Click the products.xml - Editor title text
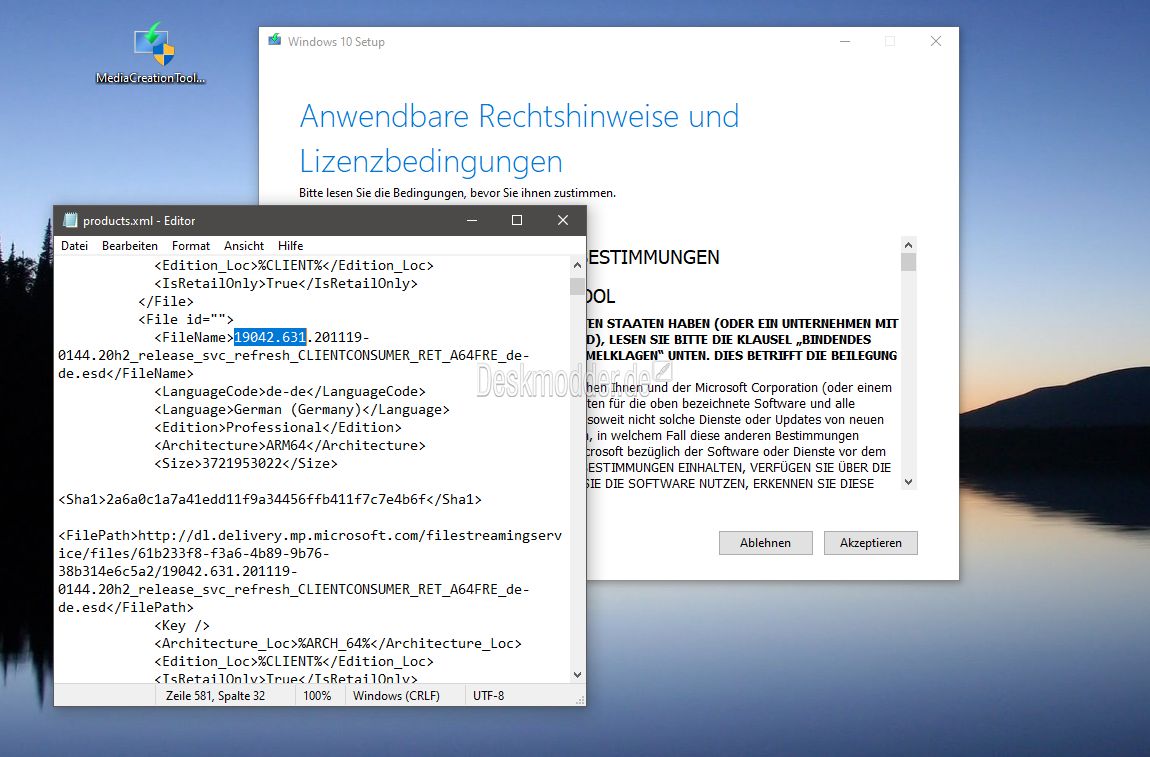 tap(139, 221)
